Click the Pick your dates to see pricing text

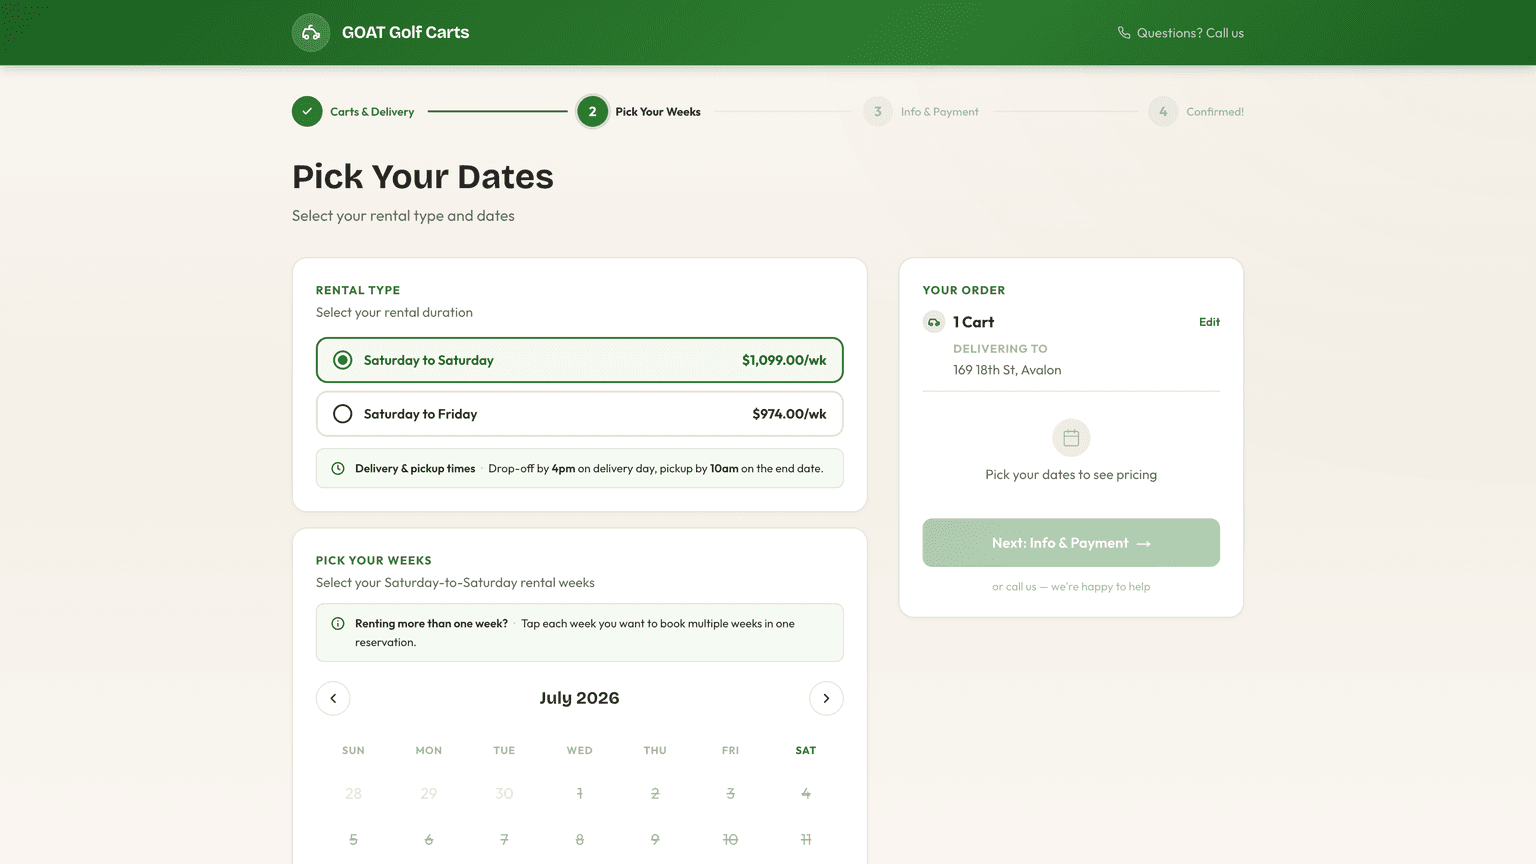pos(1071,475)
